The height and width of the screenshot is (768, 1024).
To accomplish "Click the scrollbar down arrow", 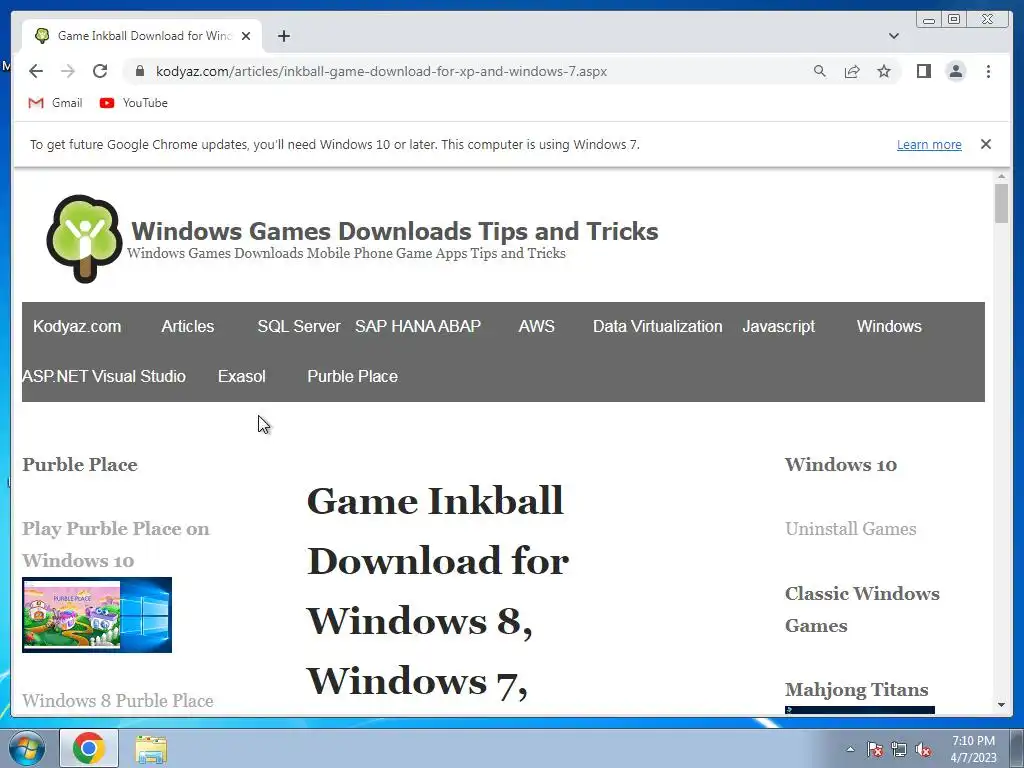I will [1001, 705].
